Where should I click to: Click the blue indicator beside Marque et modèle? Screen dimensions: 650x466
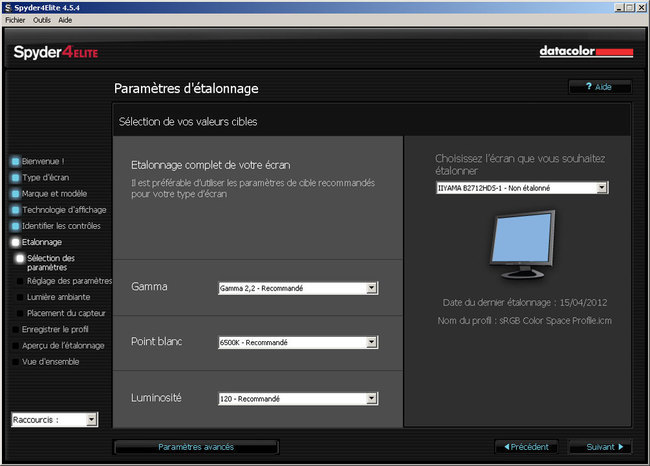click(15, 194)
